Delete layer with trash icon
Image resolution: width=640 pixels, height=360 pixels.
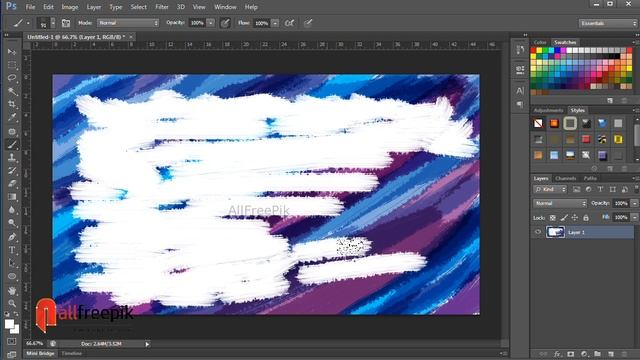[624, 354]
